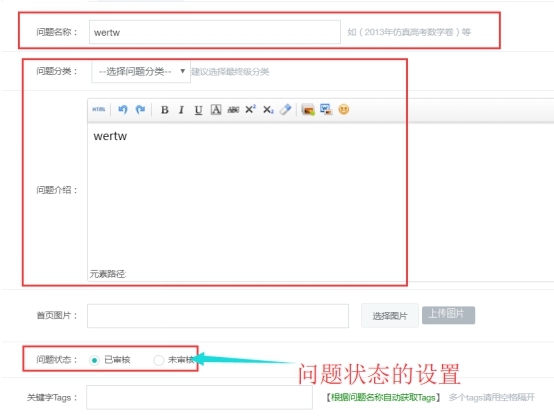Focus the 关键字Tags input field
554x420 pixels.
coord(199,397)
